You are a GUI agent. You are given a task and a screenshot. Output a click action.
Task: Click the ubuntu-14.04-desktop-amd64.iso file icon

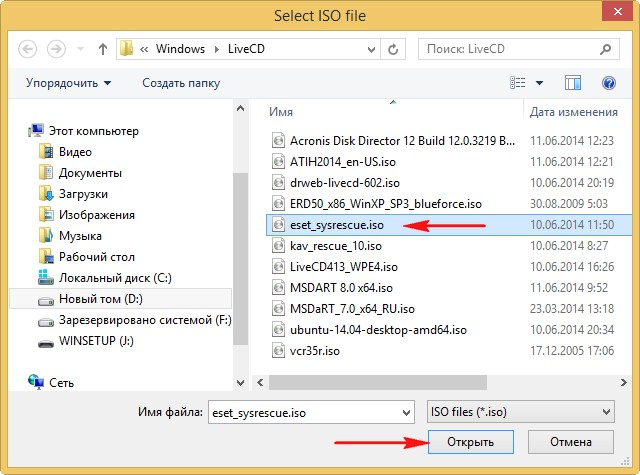(x=279, y=330)
